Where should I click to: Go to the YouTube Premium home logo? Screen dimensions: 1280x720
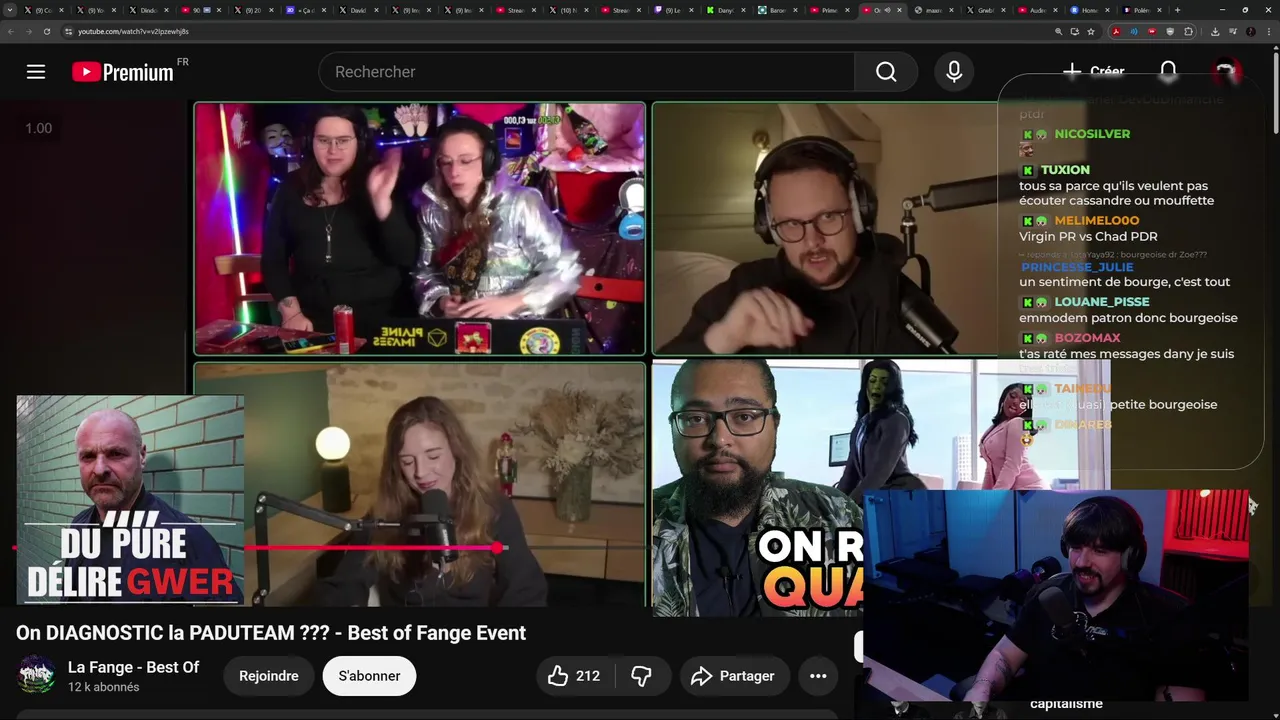(x=123, y=72)
